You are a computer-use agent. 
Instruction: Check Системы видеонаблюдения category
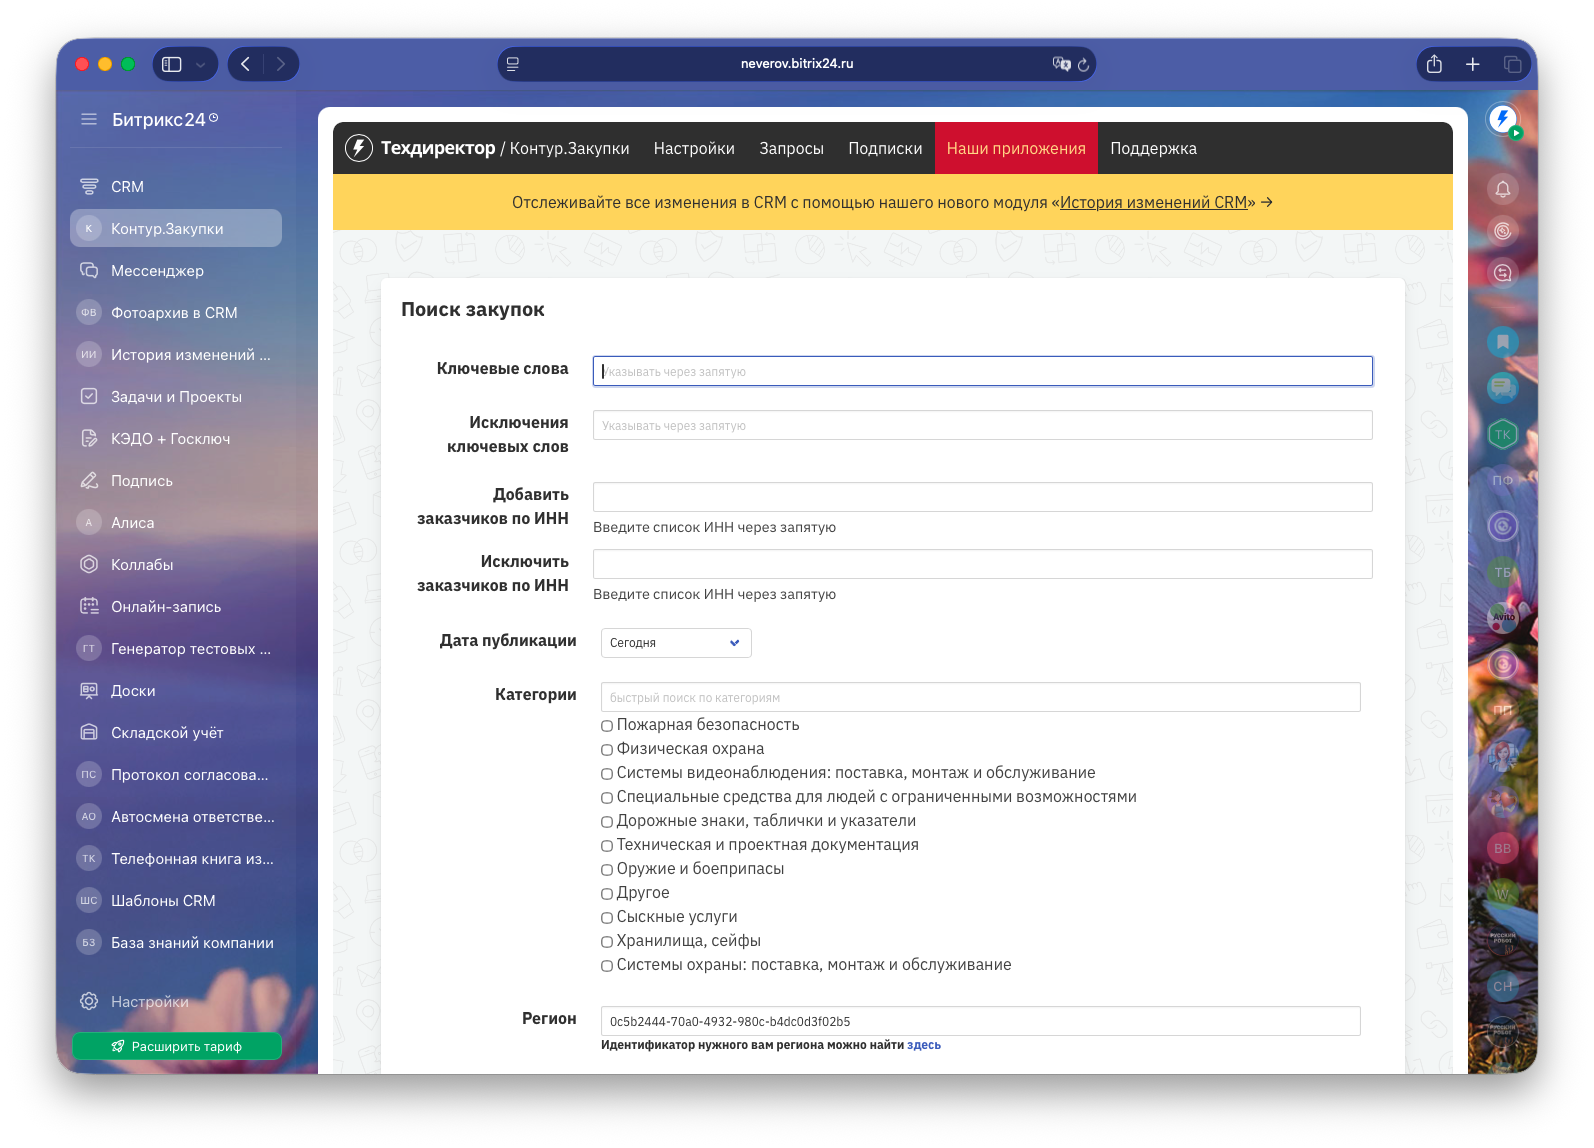[x=607, y=774]
